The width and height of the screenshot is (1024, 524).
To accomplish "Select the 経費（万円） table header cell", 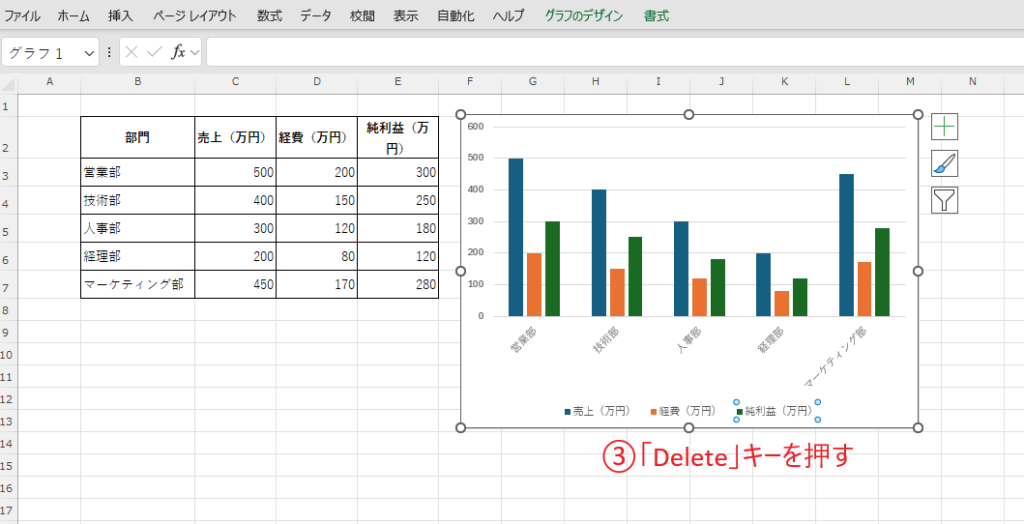I will coord(317,137).
